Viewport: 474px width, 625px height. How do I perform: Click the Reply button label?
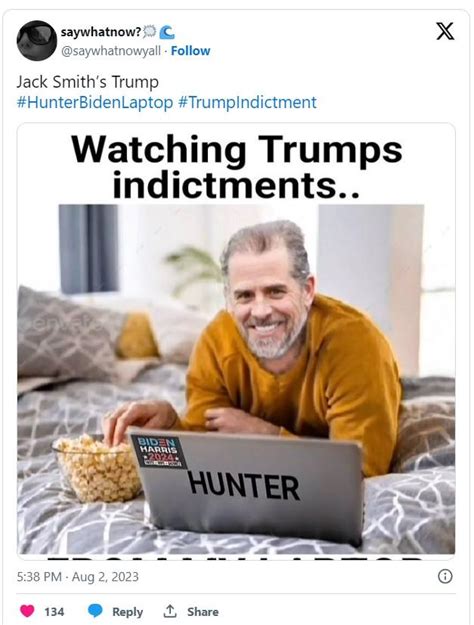[128, 611]
